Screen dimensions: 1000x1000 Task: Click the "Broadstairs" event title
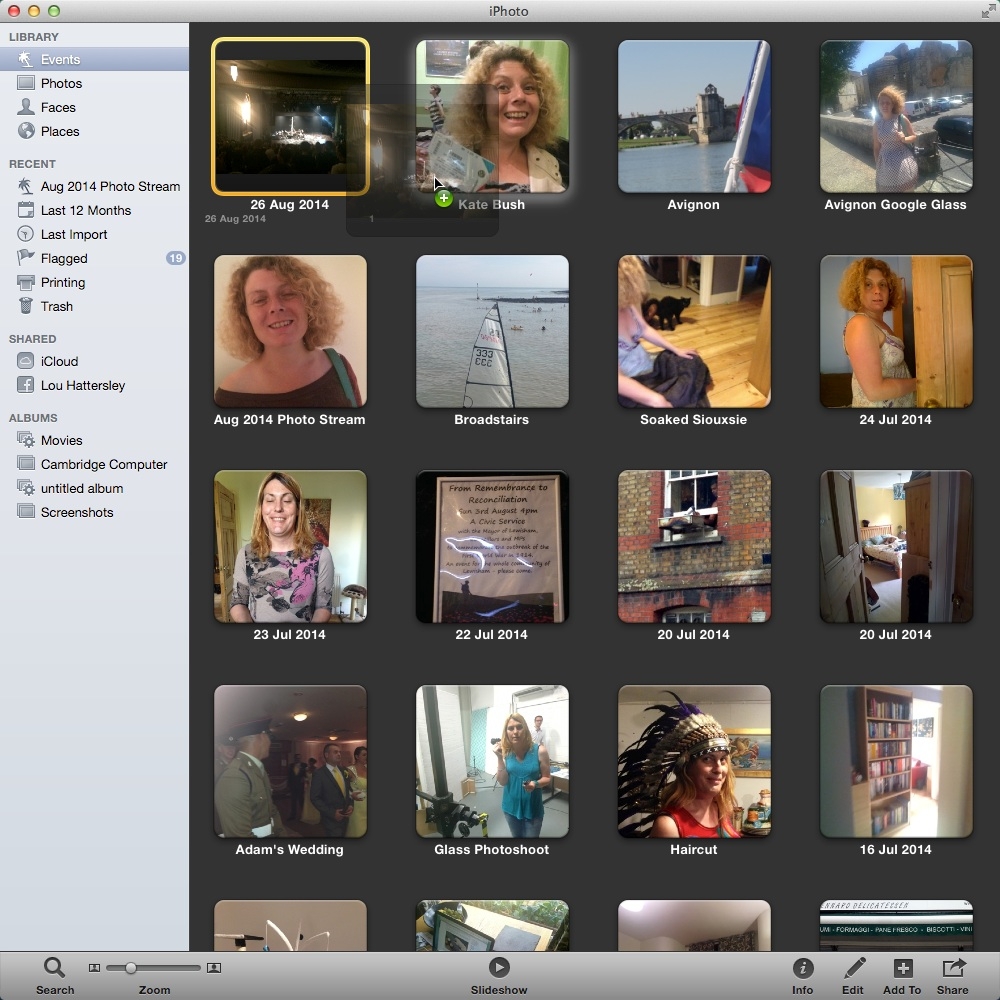491,420
